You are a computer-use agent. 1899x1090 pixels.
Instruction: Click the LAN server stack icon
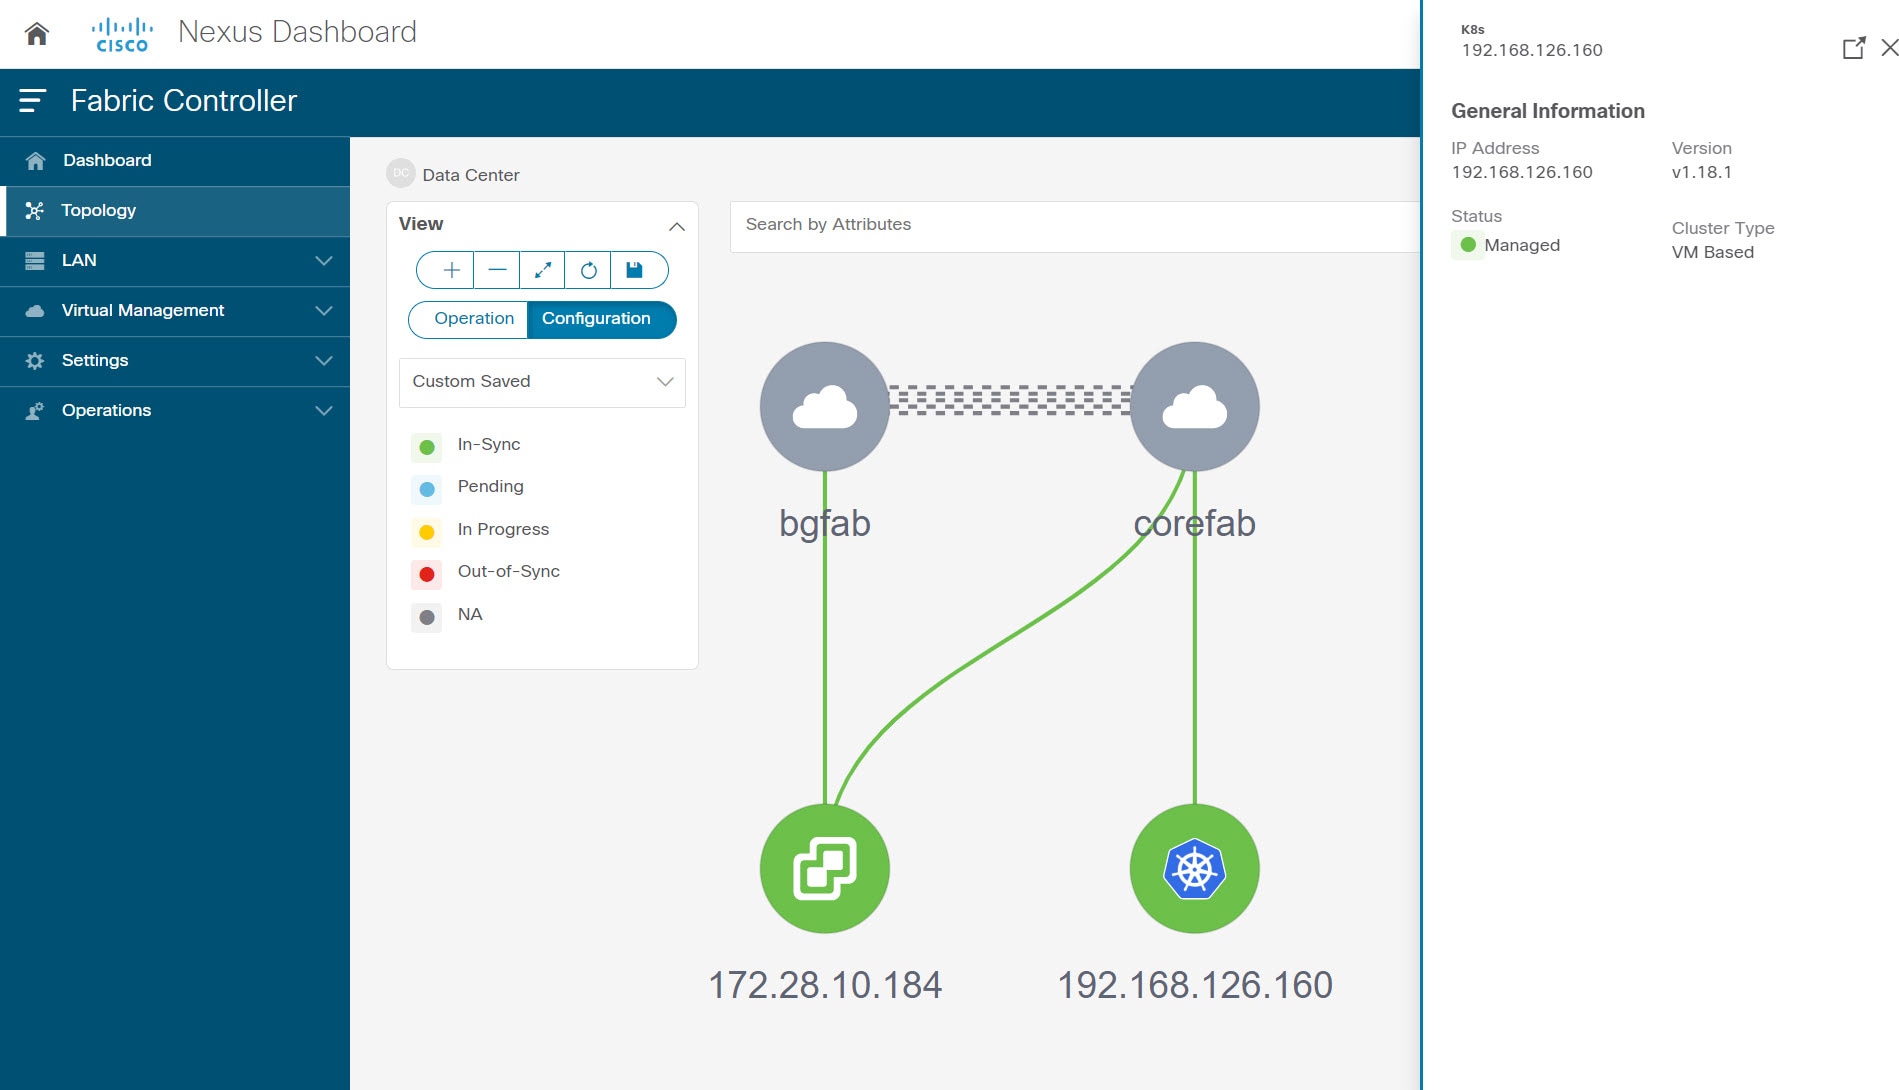click(35, 261)
